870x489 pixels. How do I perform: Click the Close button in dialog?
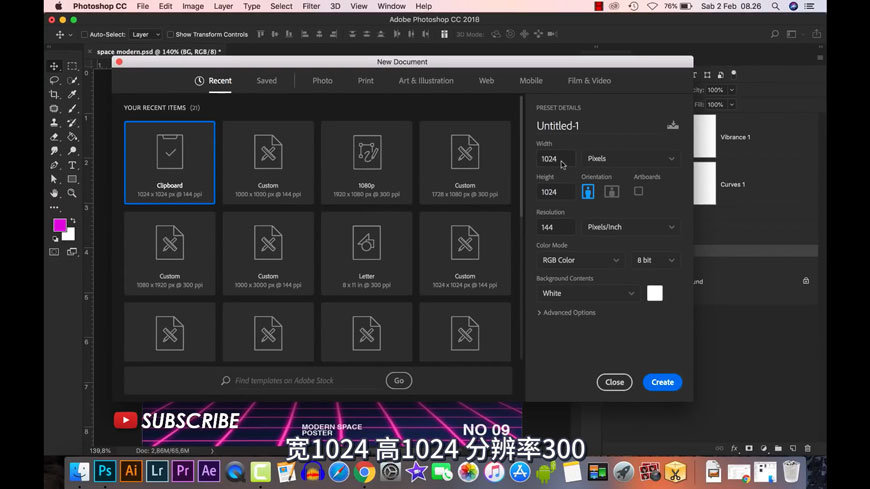[614, 382]
